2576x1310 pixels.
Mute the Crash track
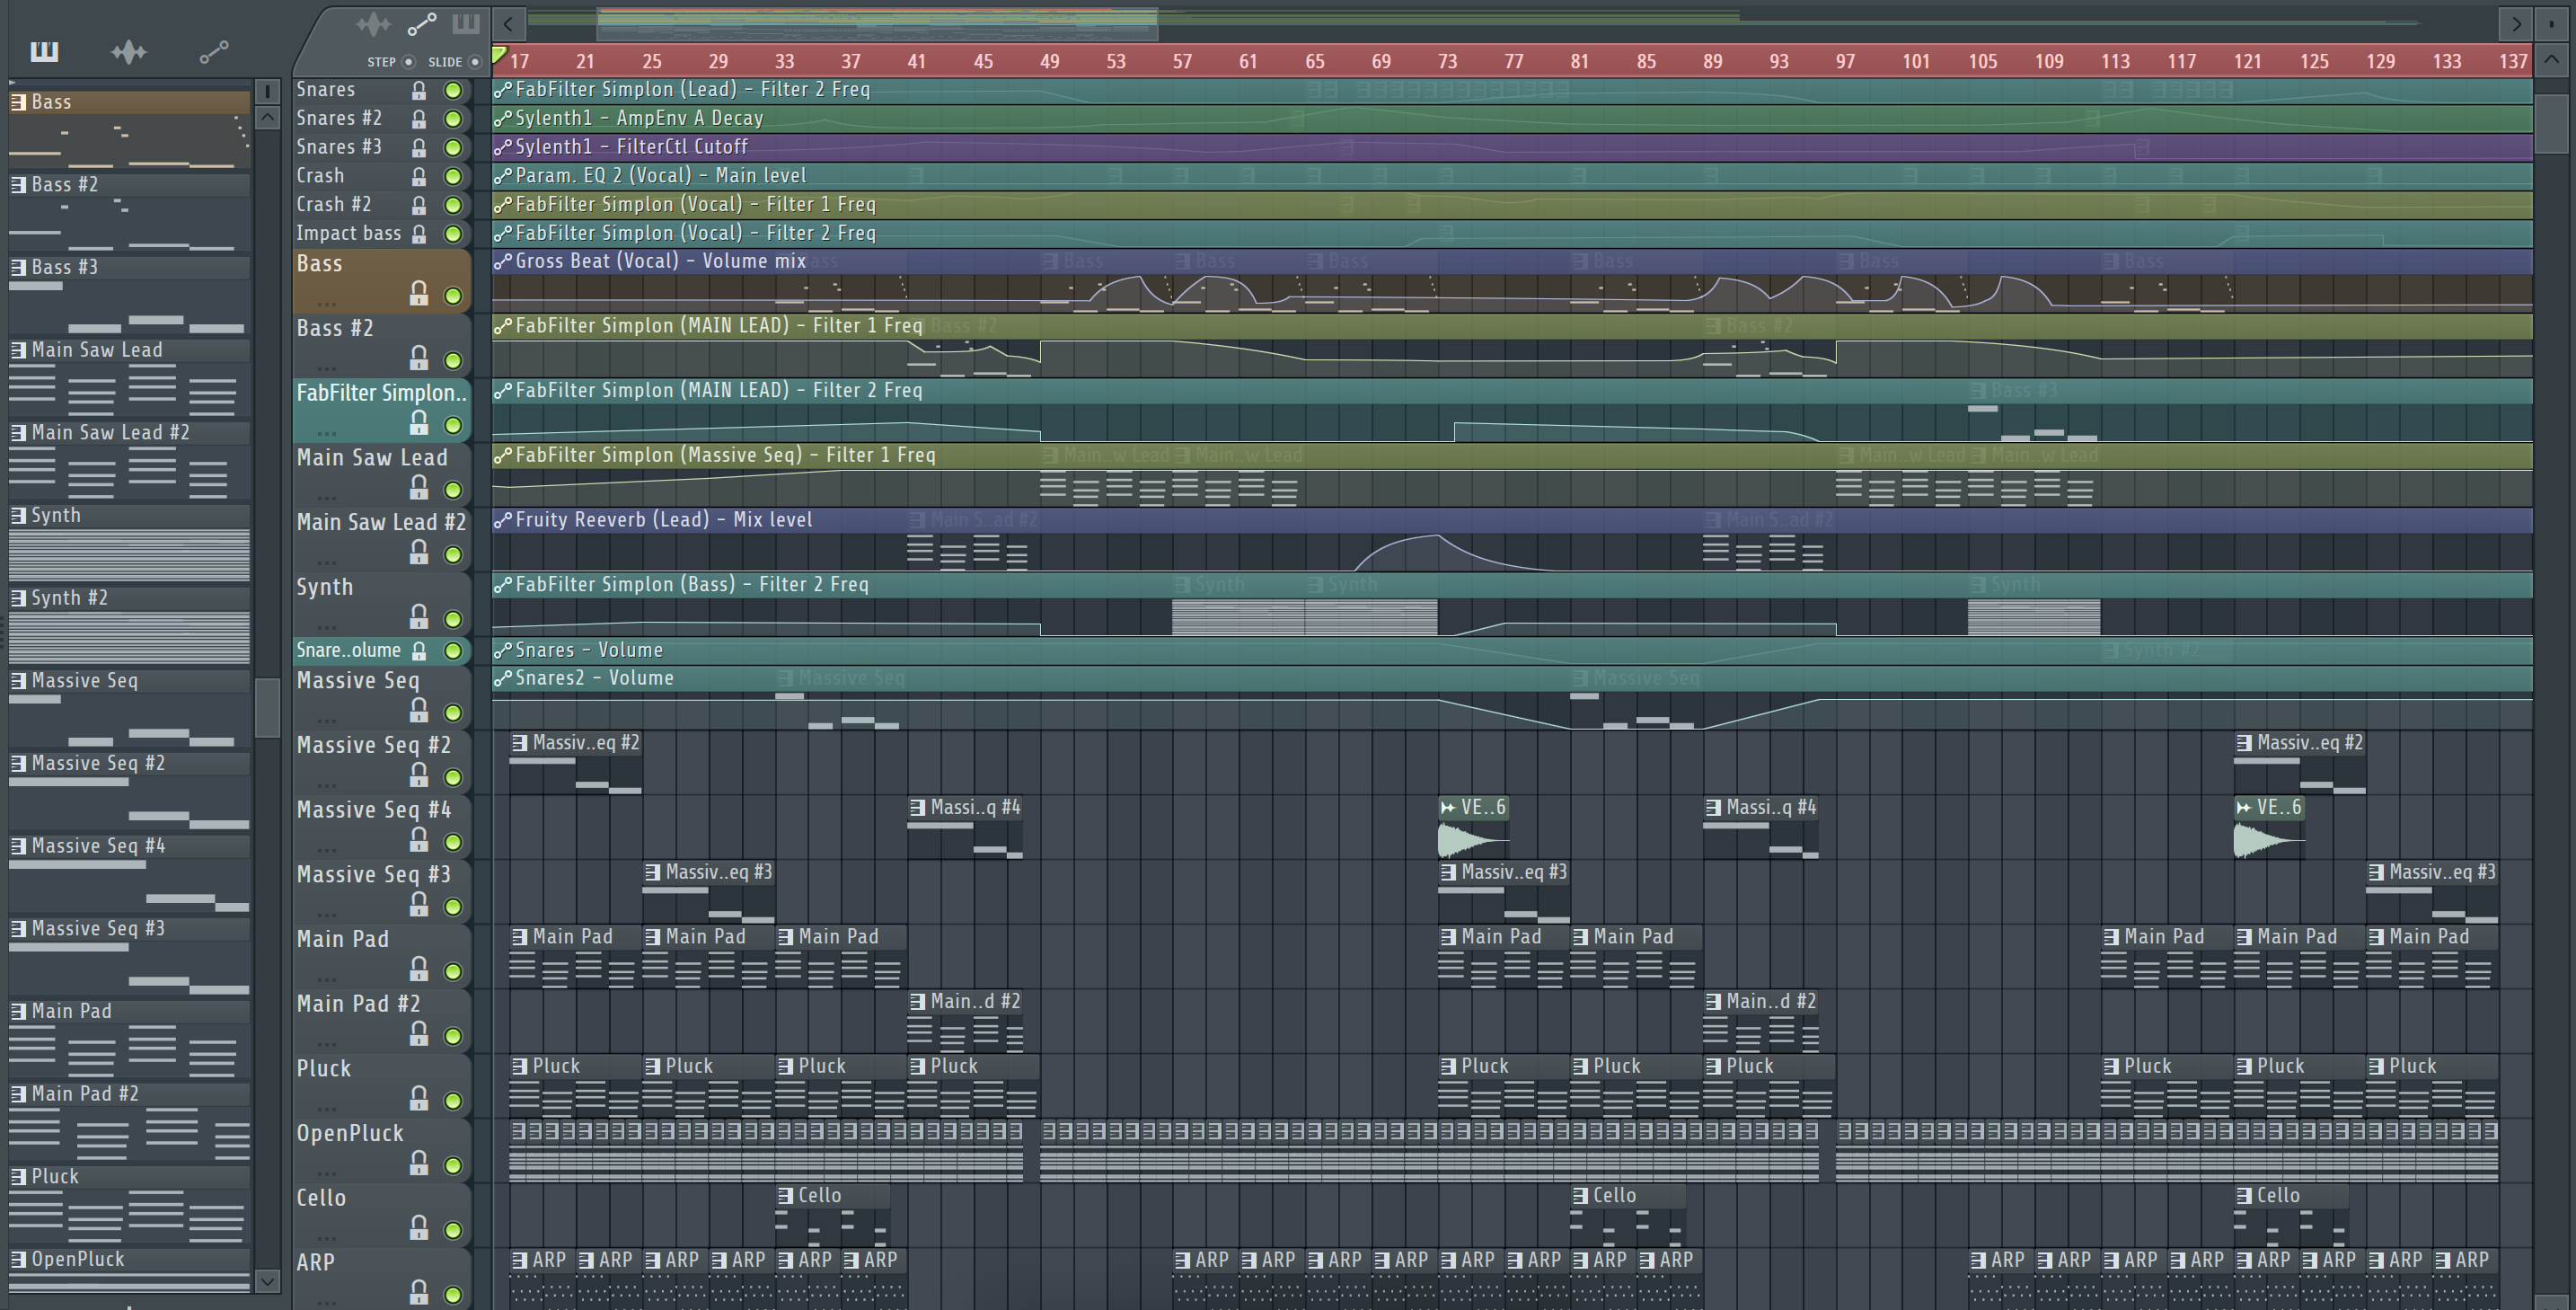click(453, 177)
